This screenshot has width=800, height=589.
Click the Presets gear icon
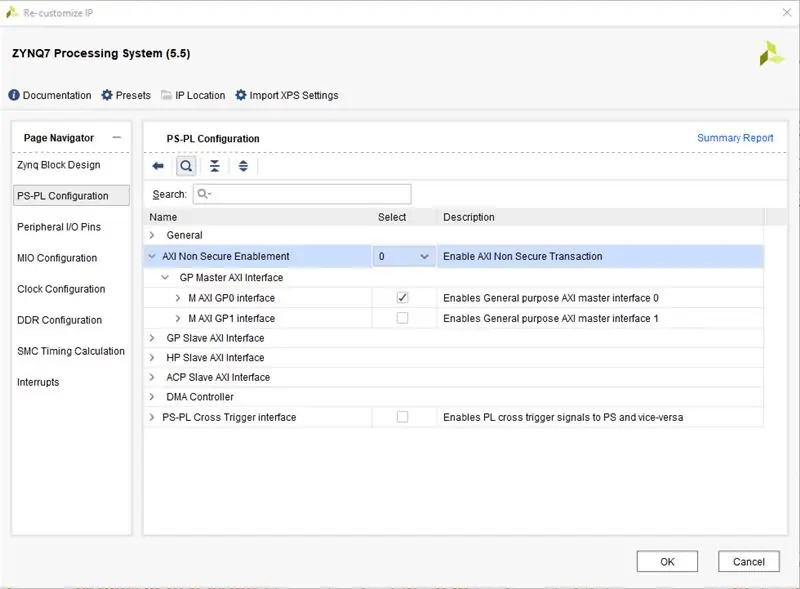[107, 95]
